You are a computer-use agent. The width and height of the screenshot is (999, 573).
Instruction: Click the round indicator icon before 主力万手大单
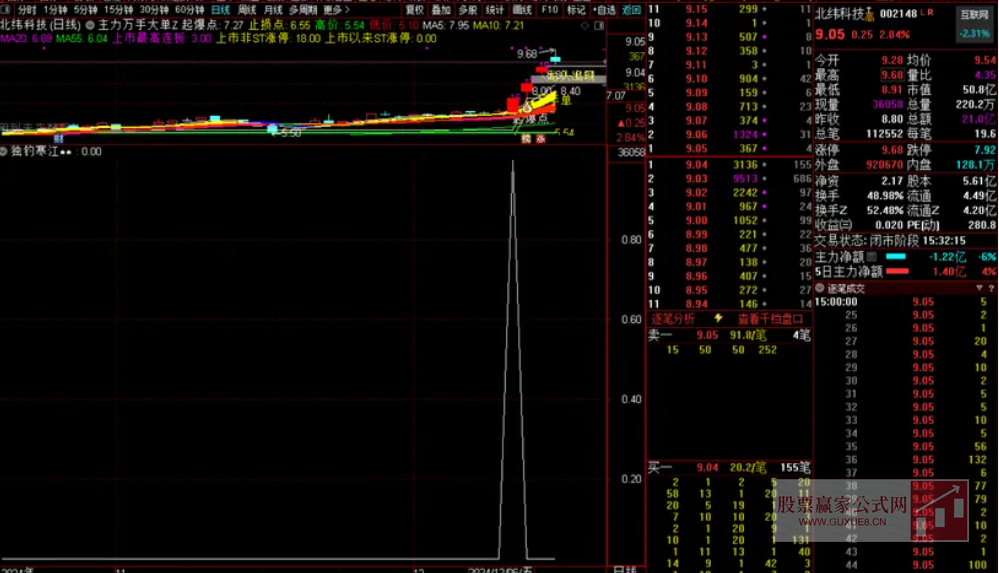(x=91, y=23)
